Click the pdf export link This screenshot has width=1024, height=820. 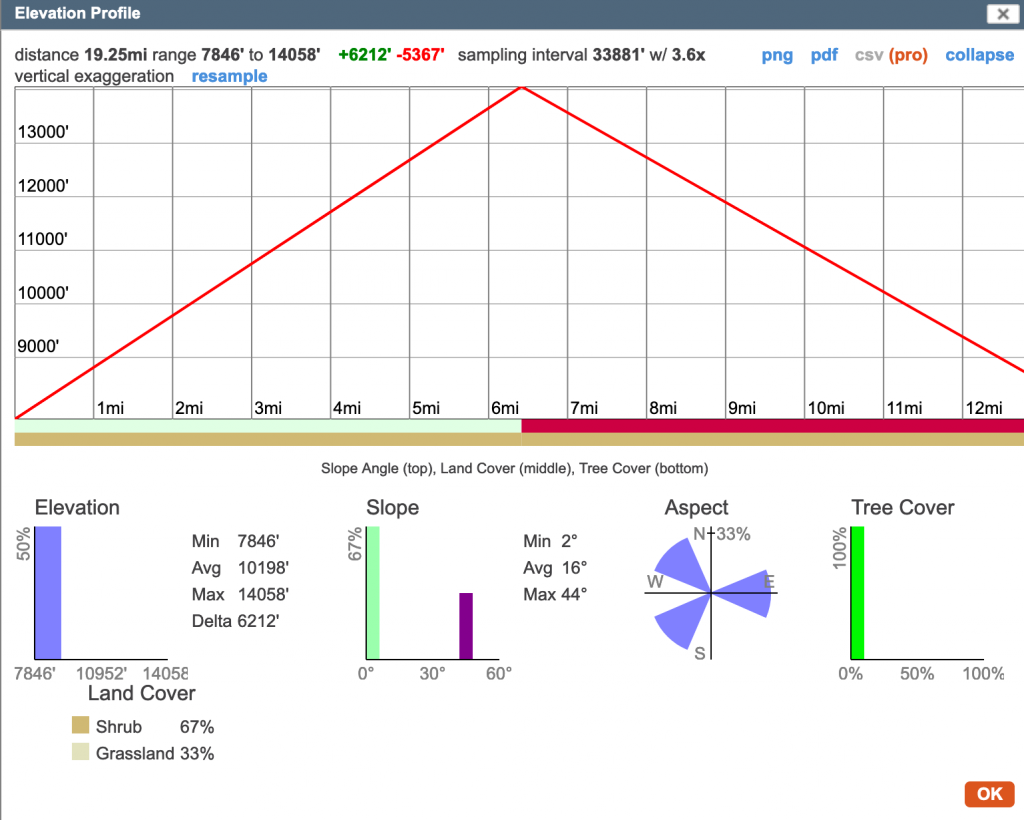click(824, 55)
